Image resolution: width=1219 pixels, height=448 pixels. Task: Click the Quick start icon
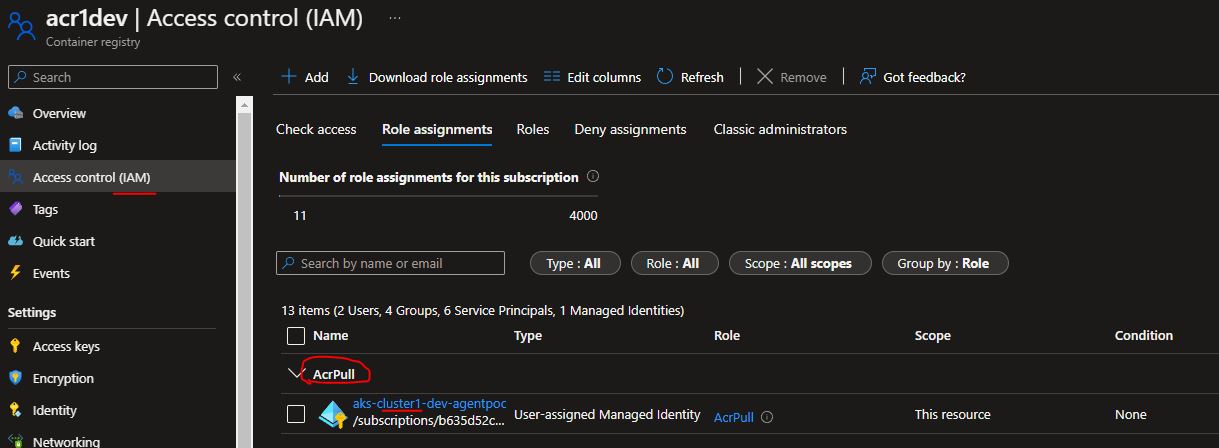tap(15, 241)
